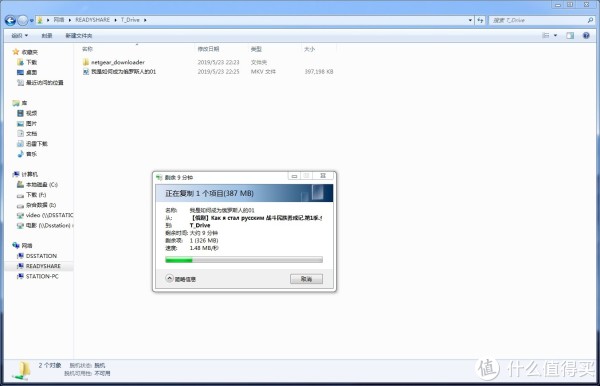The image size is (600, 386).
Task: Select the READYSHARE breadcrumb in address bar
Action: [92, 20]
